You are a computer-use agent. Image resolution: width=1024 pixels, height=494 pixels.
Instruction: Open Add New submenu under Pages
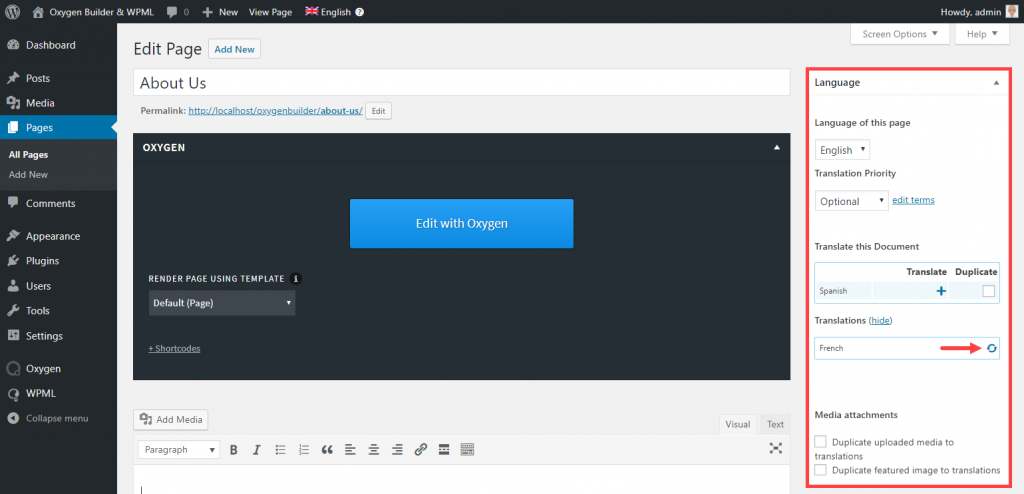[28, 174]
